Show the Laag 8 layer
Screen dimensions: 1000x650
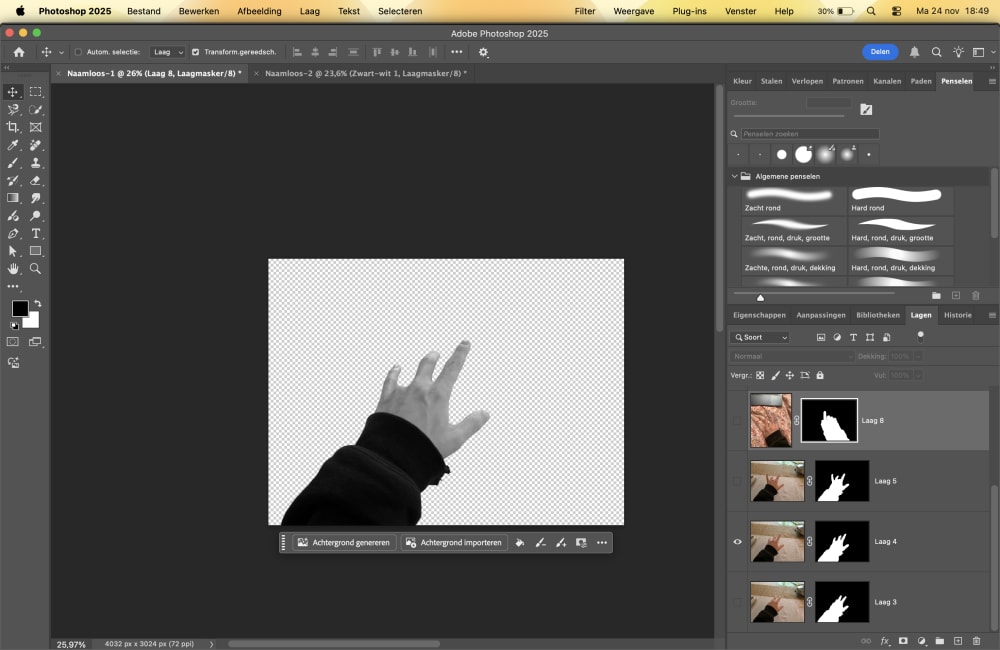click(737, 420)
